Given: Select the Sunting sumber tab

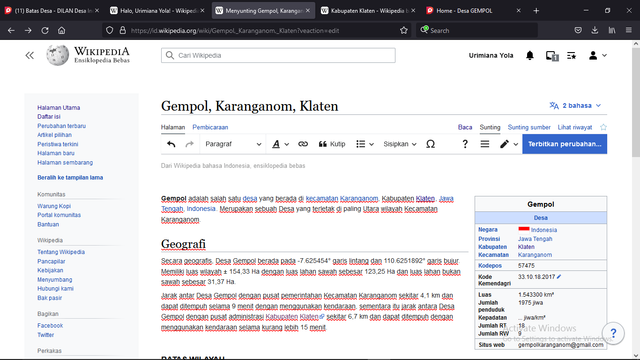Looking at the screenshot, I should [529, 127].
